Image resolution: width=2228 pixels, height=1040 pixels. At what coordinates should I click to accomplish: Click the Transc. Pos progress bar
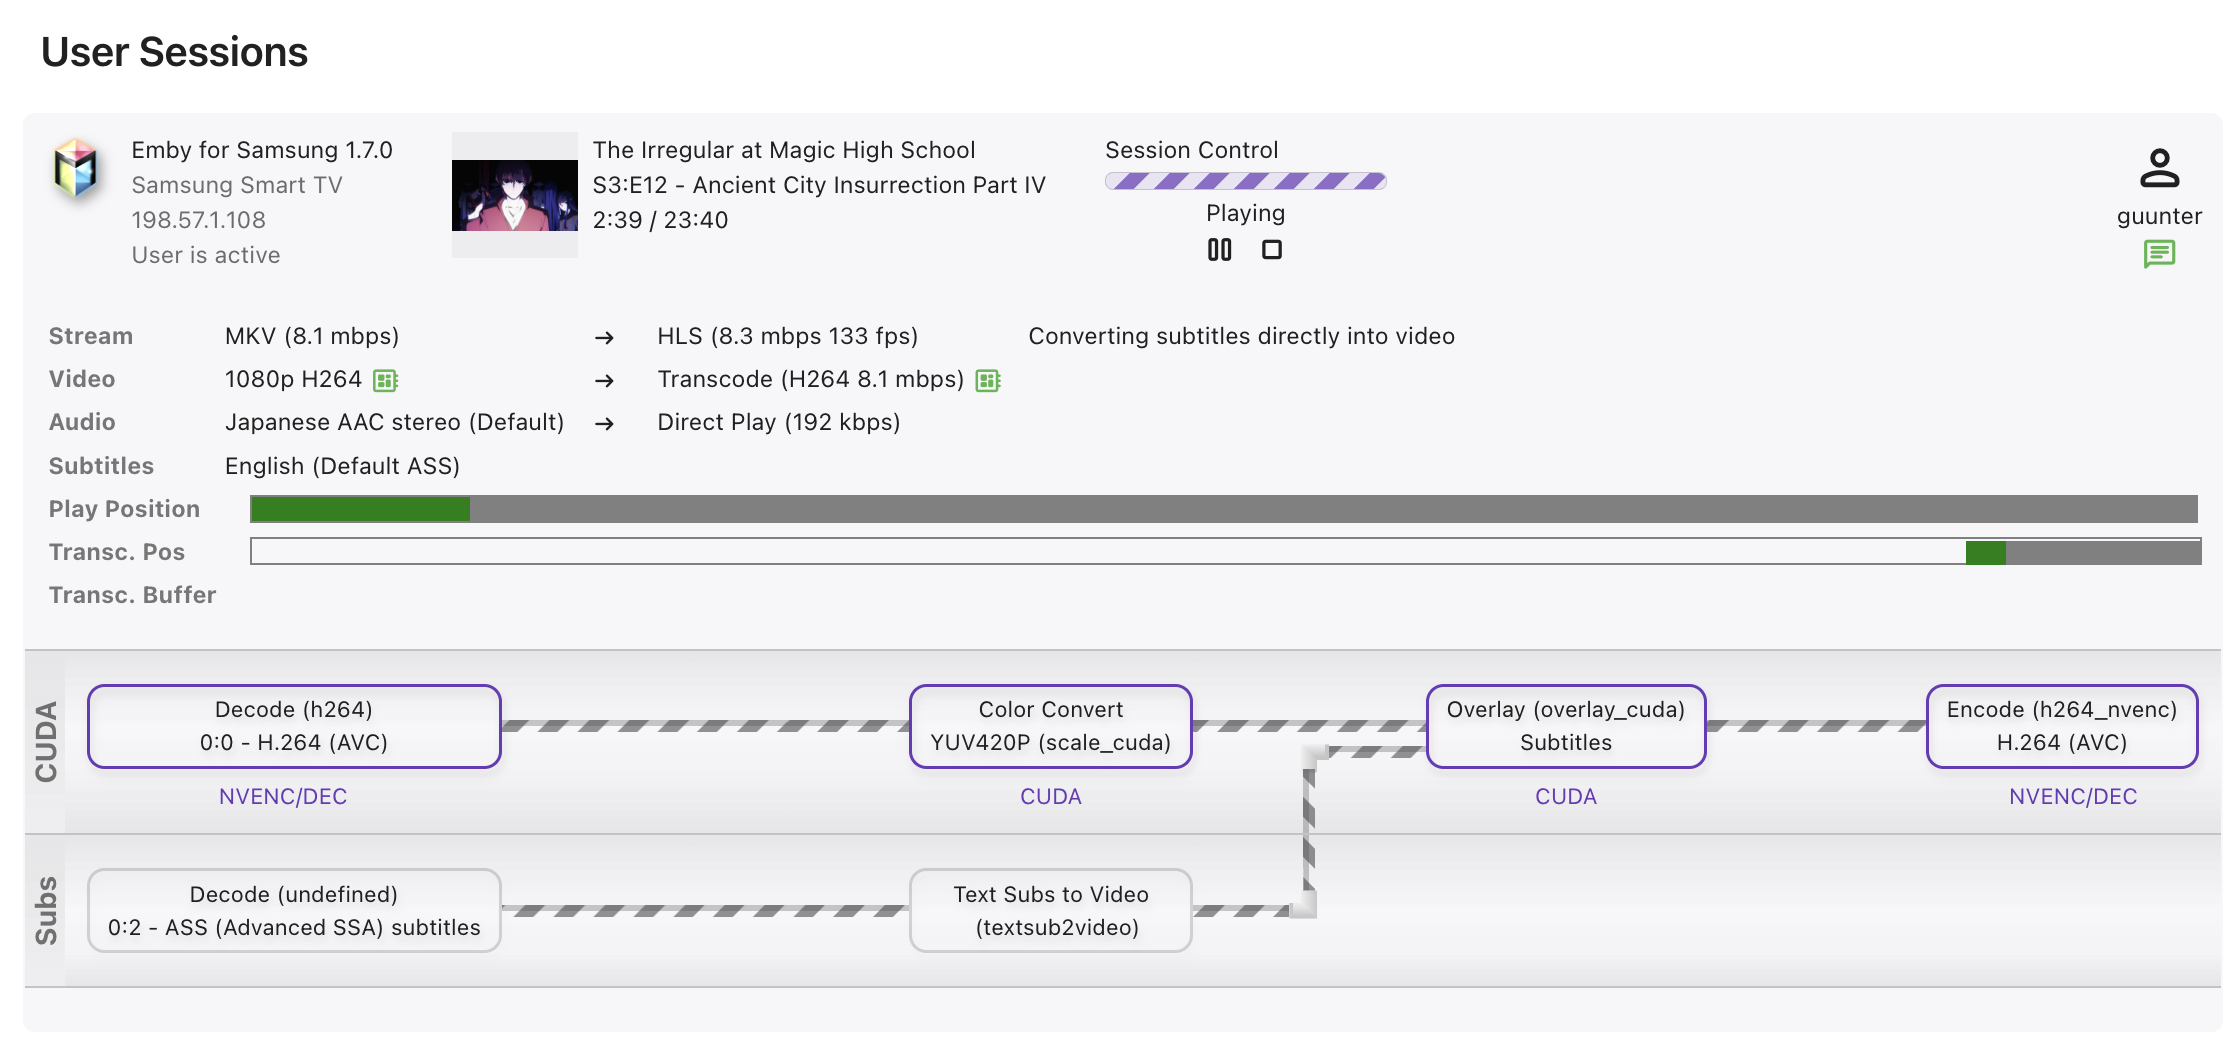pos(1226,552)
